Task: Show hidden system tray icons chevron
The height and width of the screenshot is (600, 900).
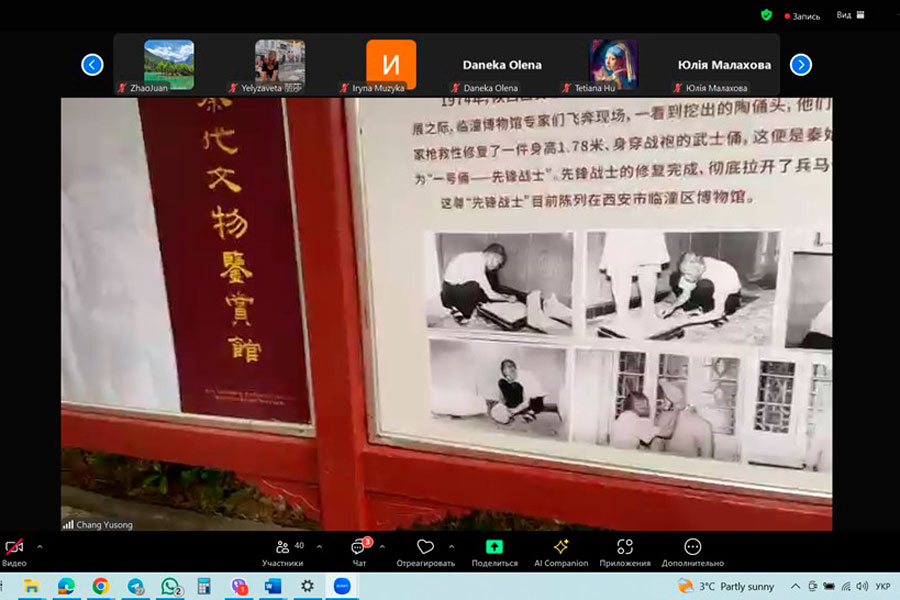Action: [795, 586]
